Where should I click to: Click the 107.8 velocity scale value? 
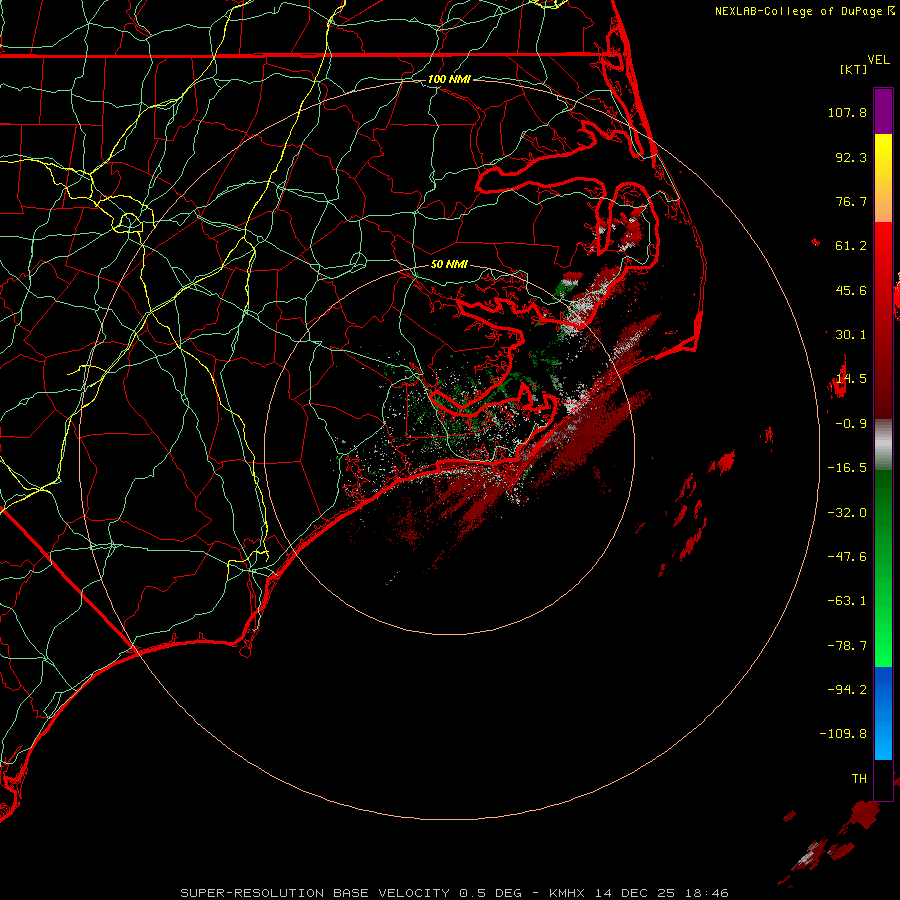[x=847, y=112]
